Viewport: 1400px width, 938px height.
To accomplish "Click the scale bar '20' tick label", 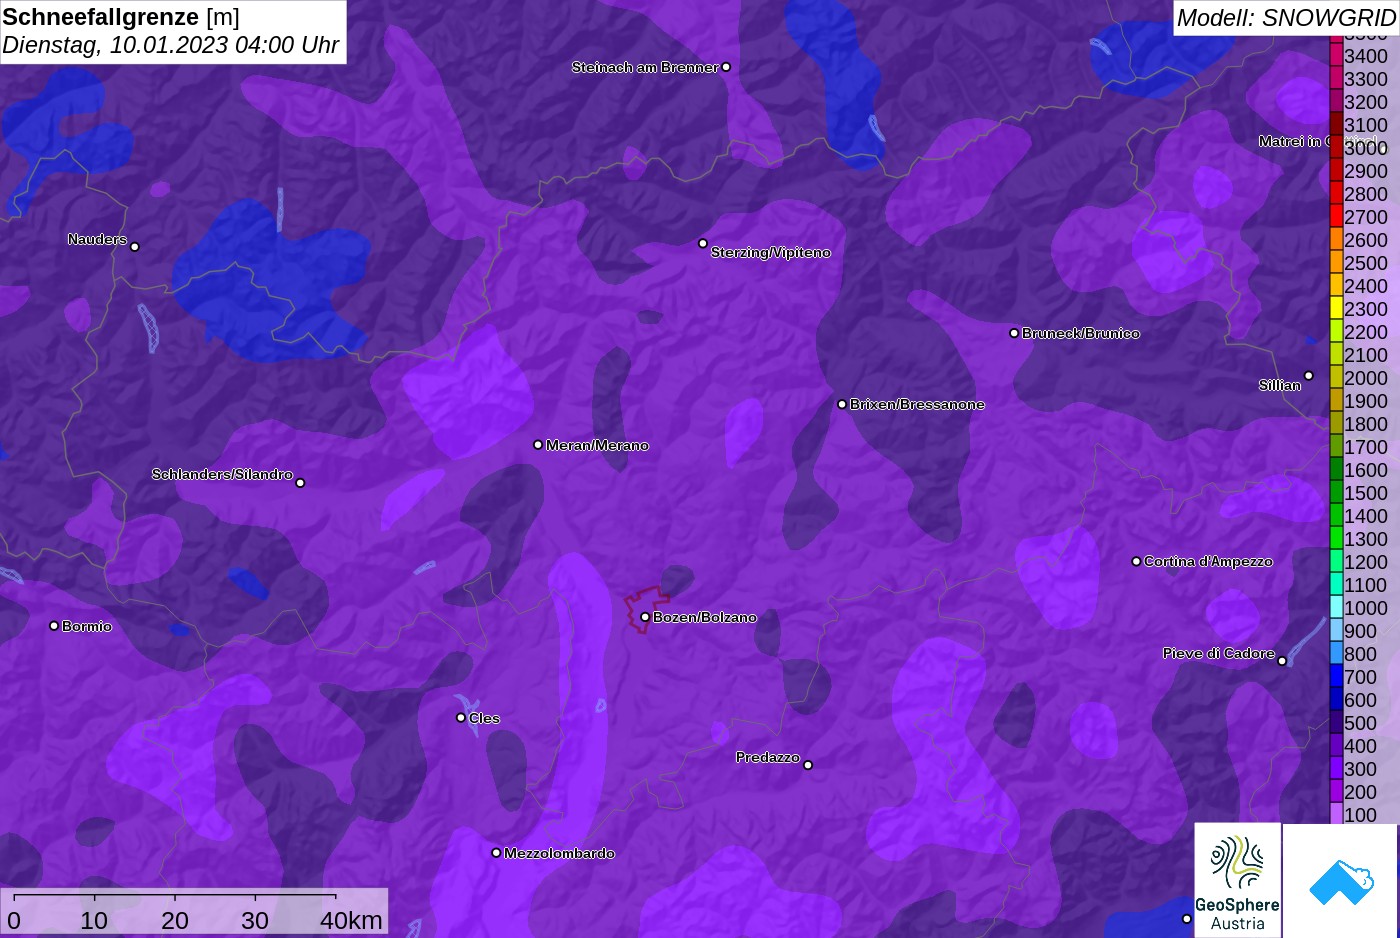I will click(x=175, y=920).
